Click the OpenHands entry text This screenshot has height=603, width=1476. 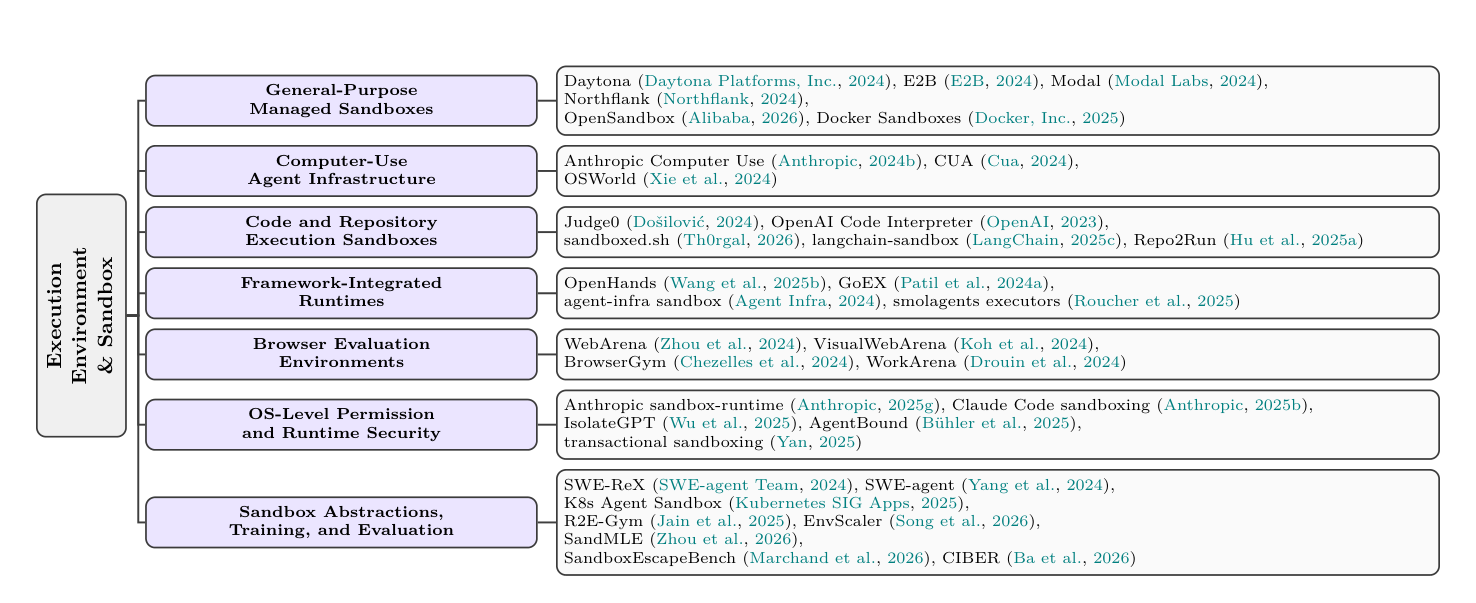(x=612, y=283)
